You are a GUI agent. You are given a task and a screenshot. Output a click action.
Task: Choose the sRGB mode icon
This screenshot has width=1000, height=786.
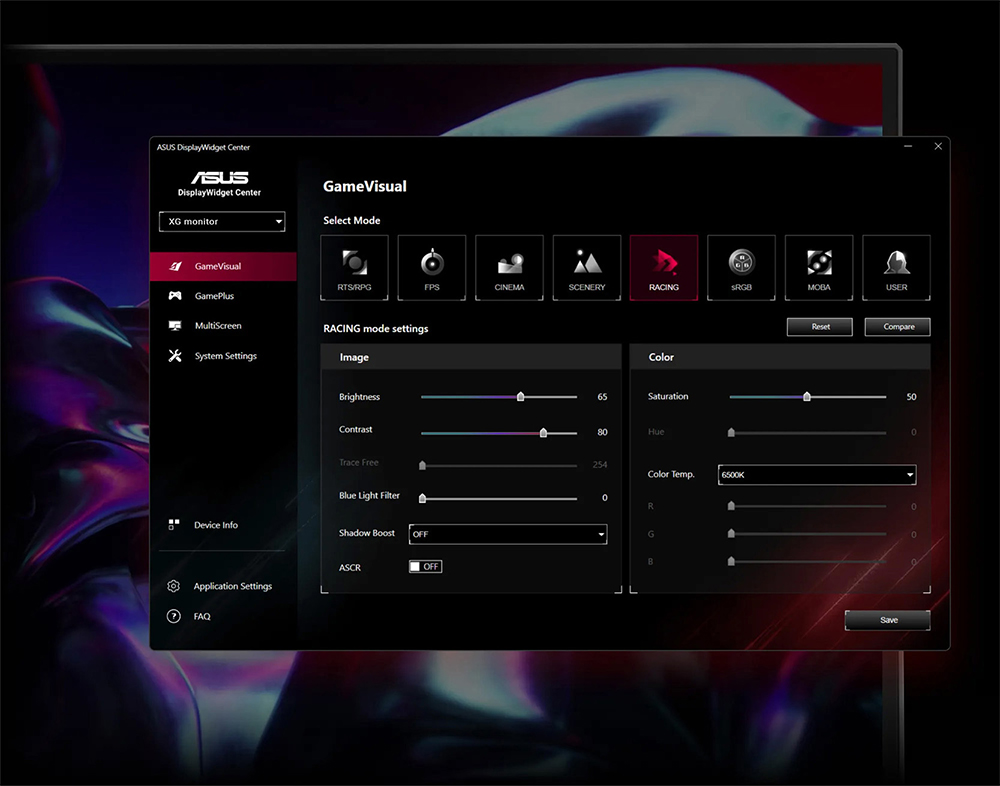click(x=741, y=267)
